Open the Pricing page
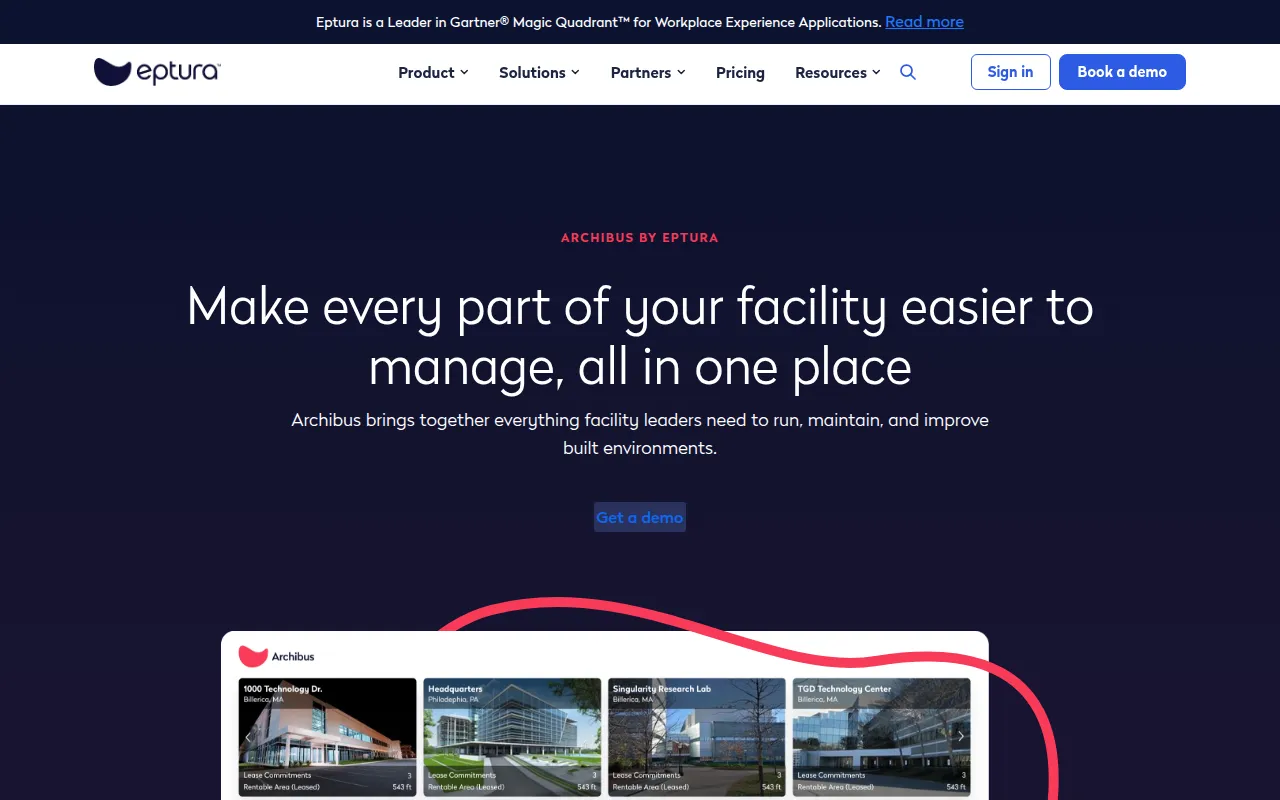This screenshot has height=800, width=1280. 740,72
